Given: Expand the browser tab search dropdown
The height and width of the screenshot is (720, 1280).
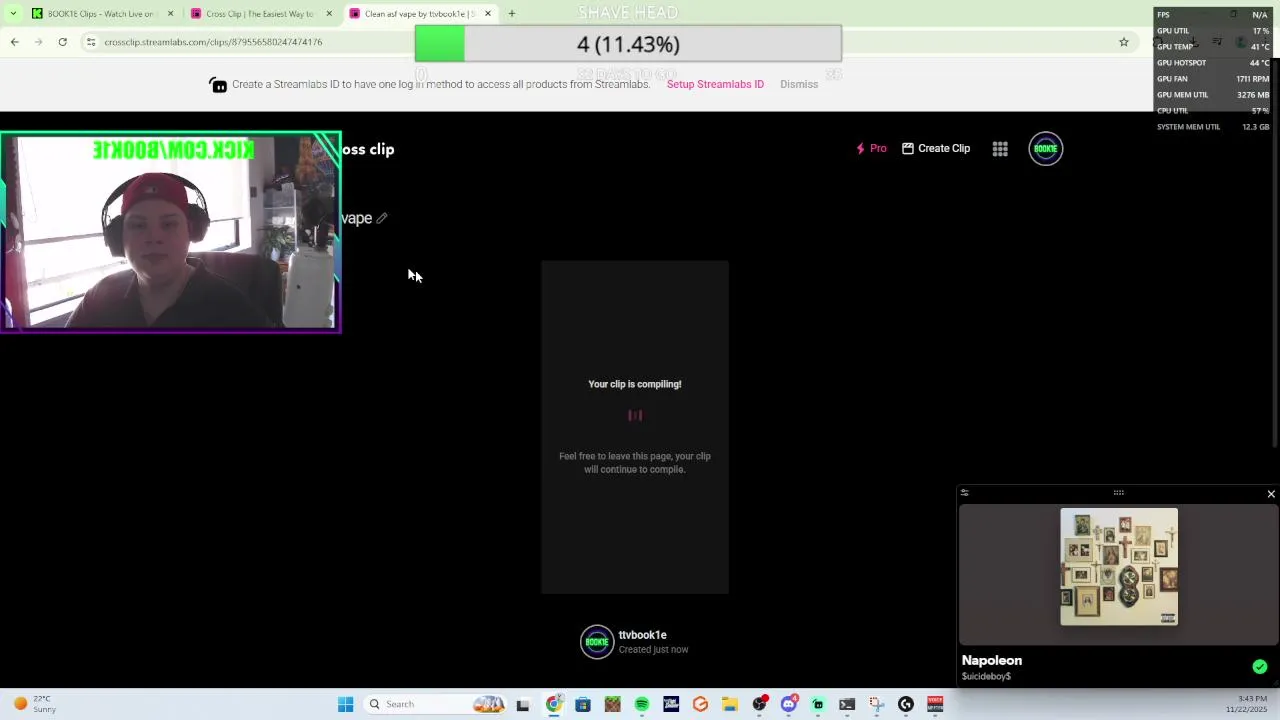Looking at the screenshot, I should coord(13,14).
